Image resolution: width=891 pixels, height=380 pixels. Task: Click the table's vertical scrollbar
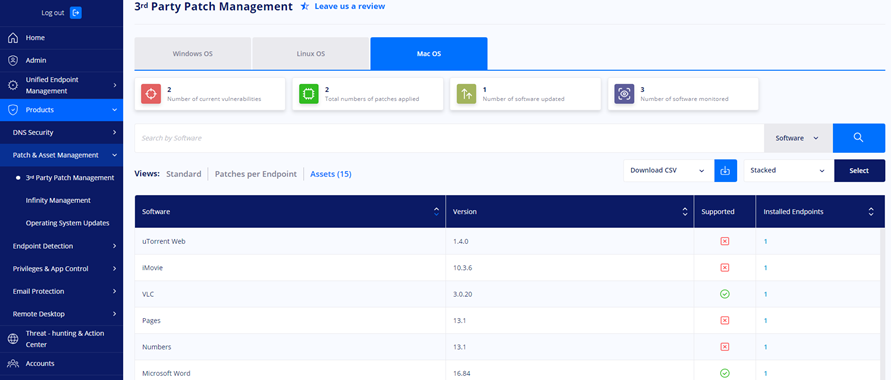click(882, 304)
